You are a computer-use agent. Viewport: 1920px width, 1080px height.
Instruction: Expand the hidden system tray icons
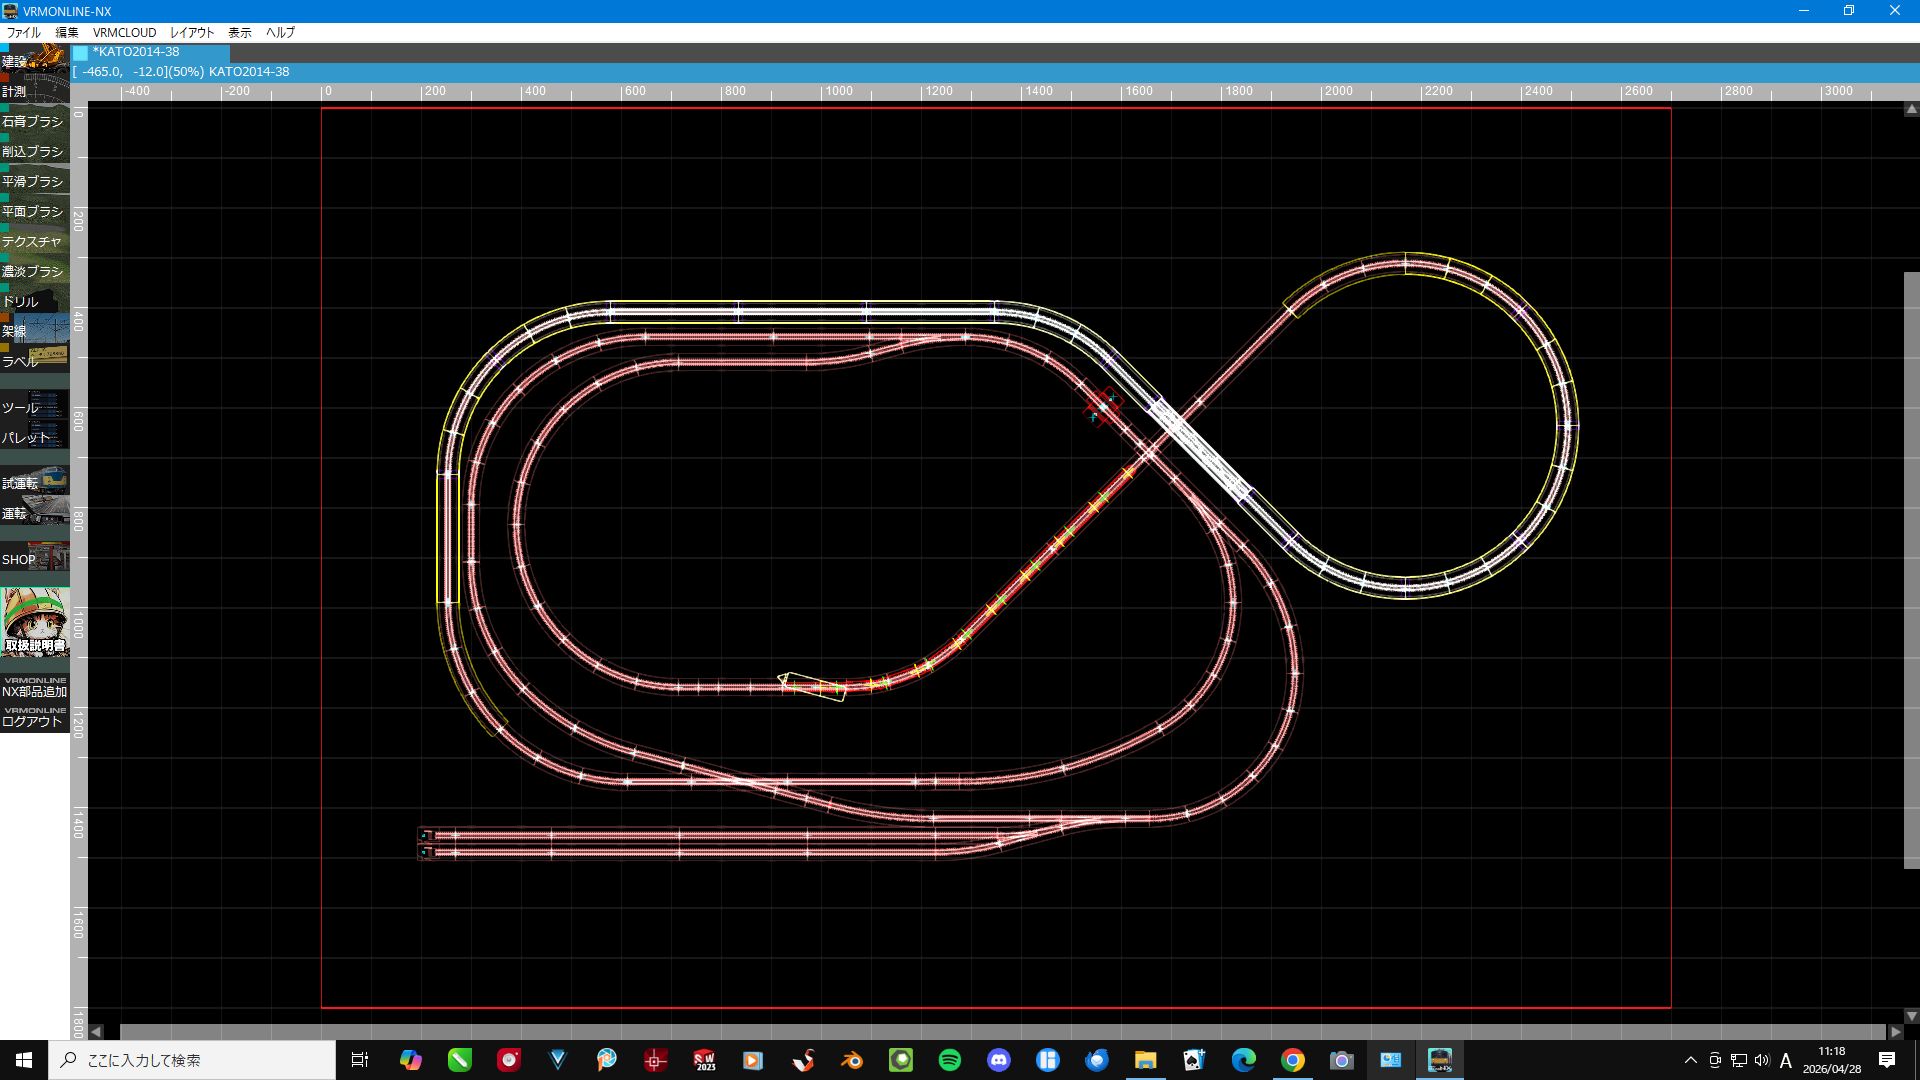coord(1691,1060)
